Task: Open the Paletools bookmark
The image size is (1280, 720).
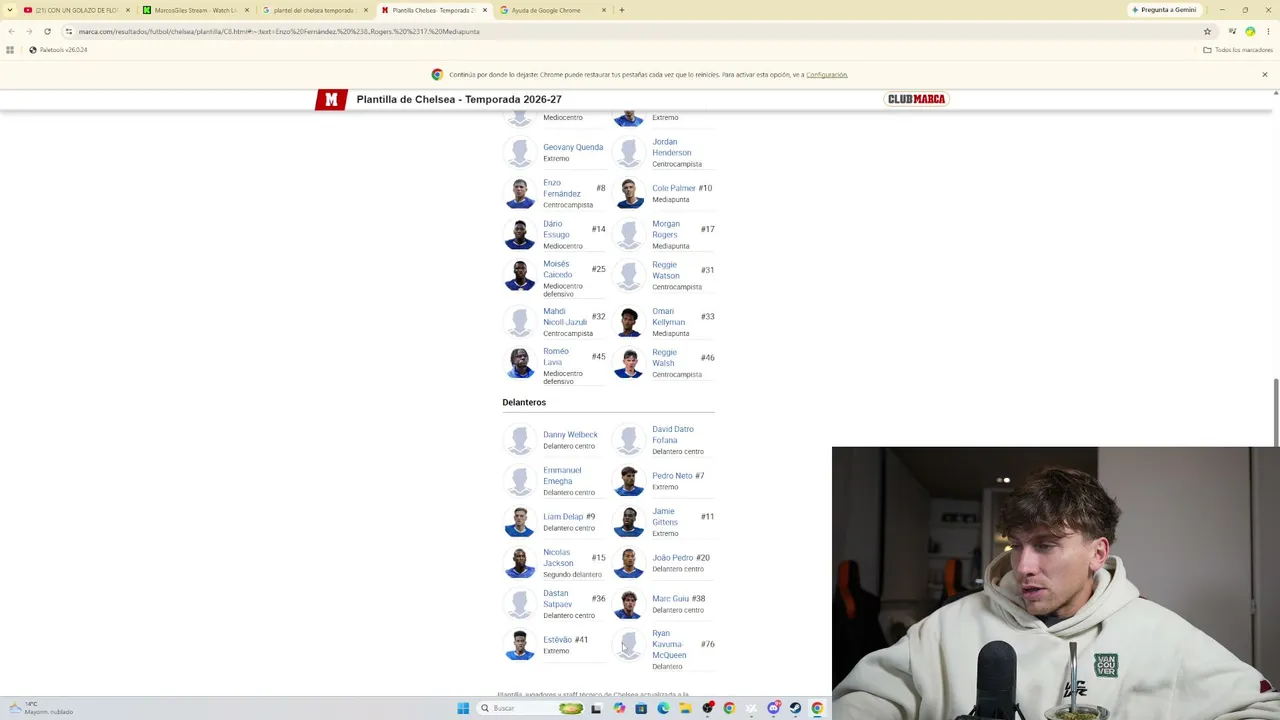Action: [58, 50]
